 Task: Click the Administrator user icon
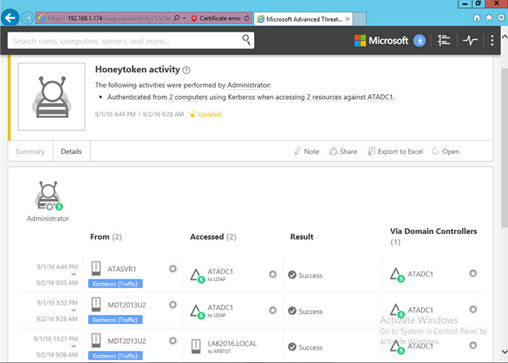click(x=49, y=195)
